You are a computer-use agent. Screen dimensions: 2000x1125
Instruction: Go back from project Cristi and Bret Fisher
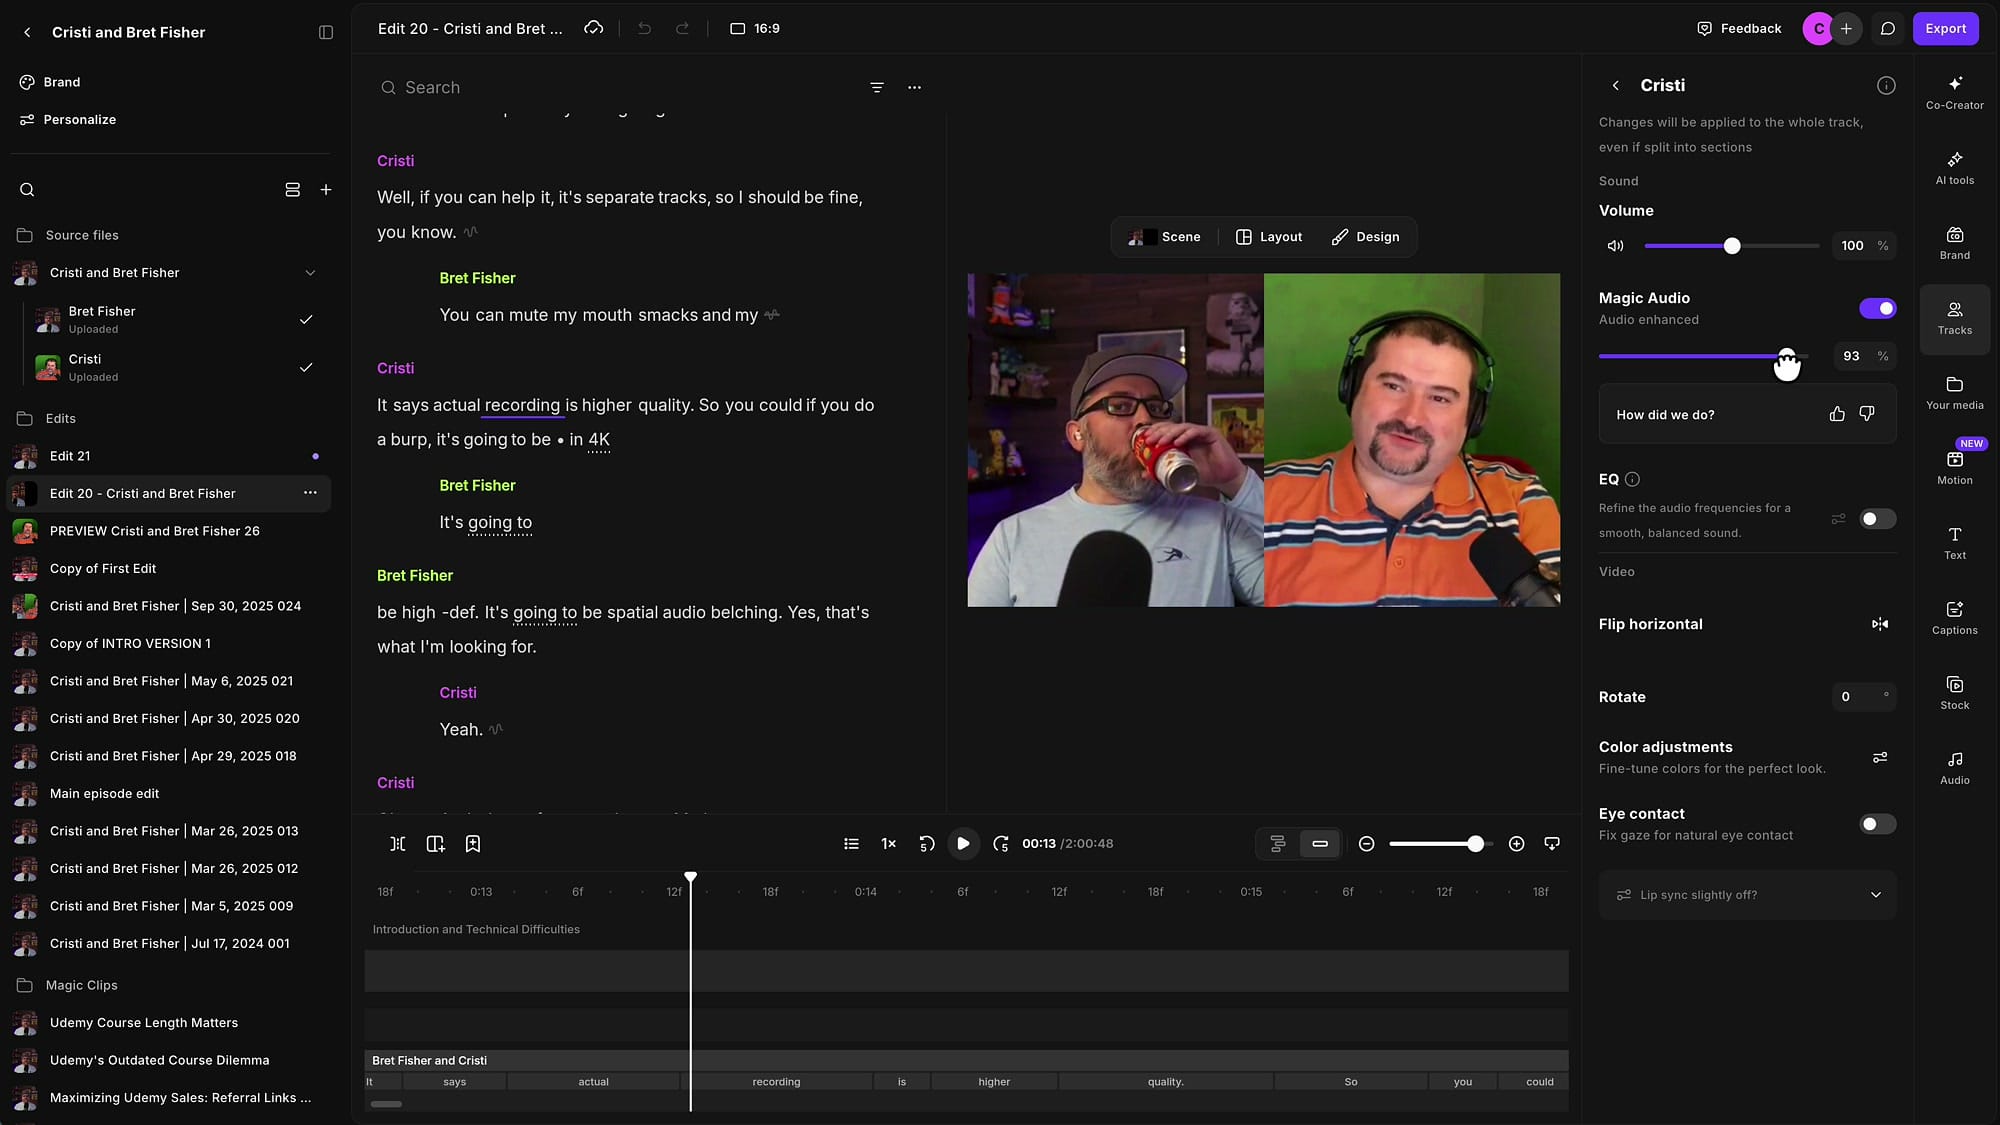(27, 33)
